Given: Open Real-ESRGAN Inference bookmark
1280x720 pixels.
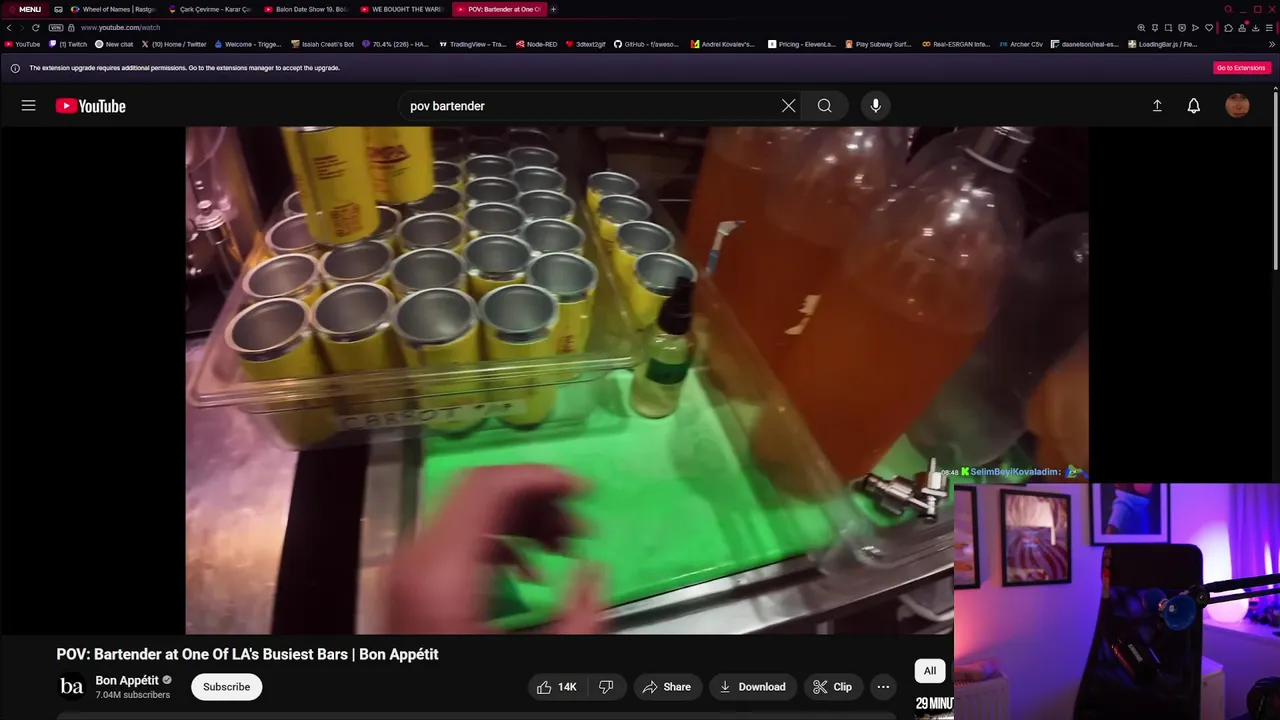Looking at the screenshot, I should 956,44.
